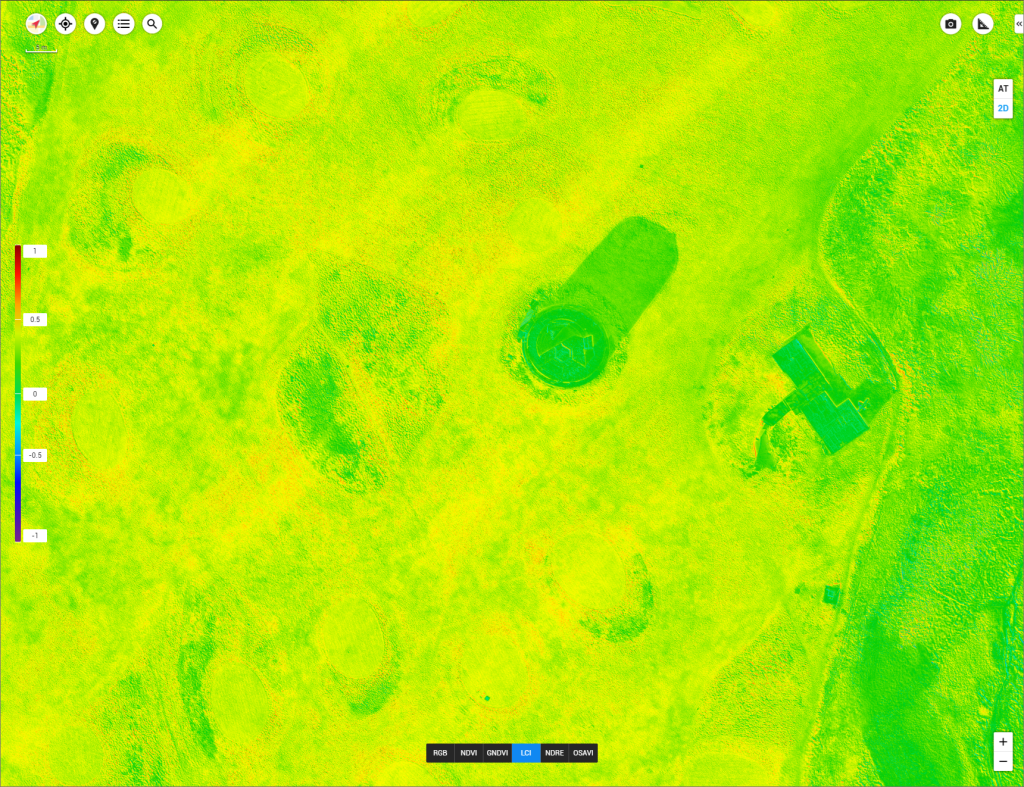Select the active LCI index tab
The height and width of the screenshot is (787, 1024).
tap(526, 753)
